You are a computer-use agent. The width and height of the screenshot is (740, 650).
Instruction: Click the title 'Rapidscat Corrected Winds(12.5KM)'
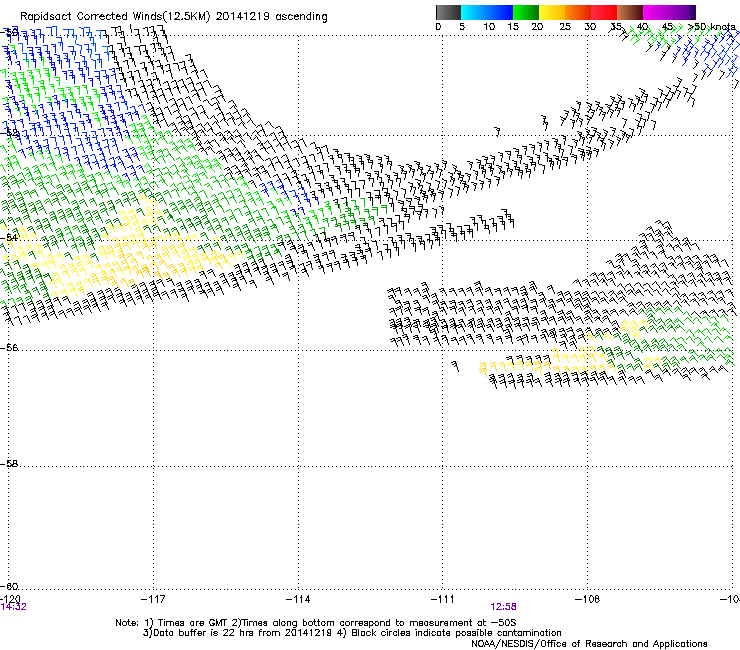click(115, 17)
